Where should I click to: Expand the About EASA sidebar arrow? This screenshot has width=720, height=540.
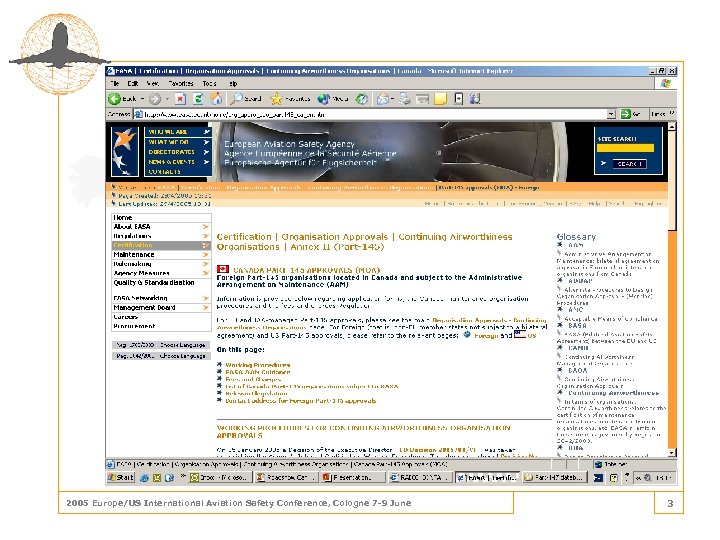(205, 227)
